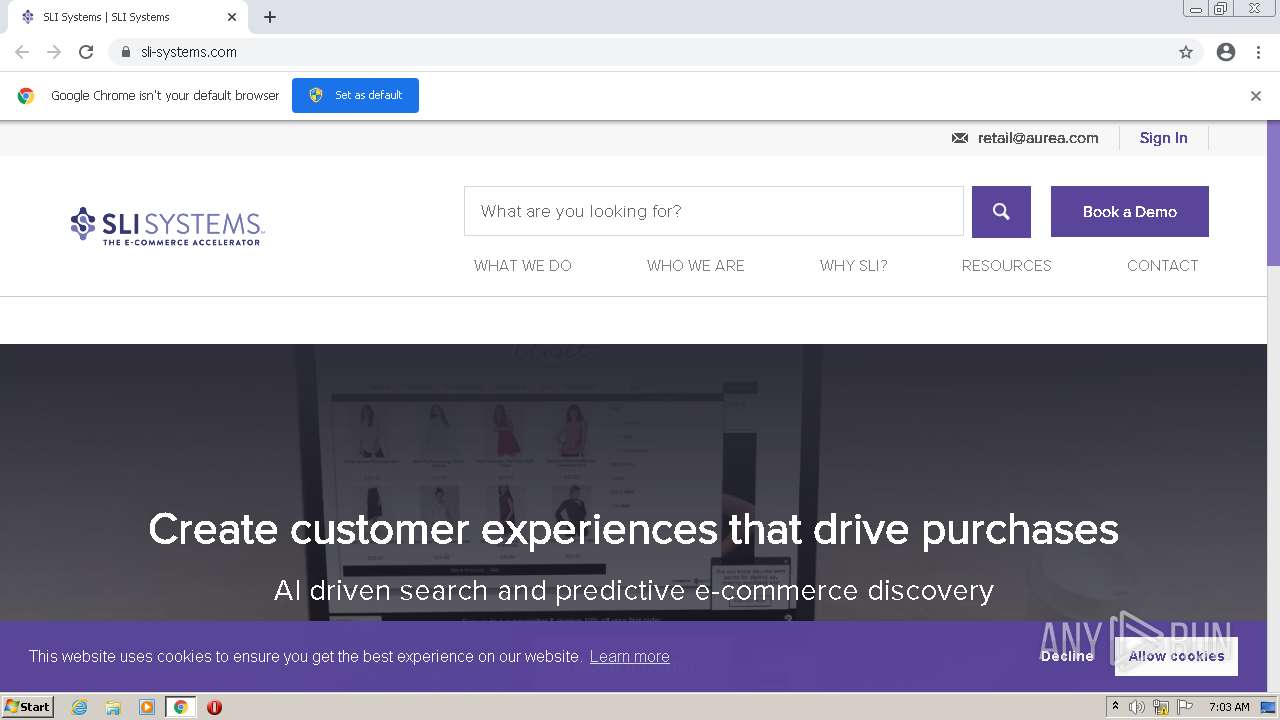
Task: Click the taskbar clock showing 7:03 AM
Action: pyautogui.click(x=1229, y=707)
